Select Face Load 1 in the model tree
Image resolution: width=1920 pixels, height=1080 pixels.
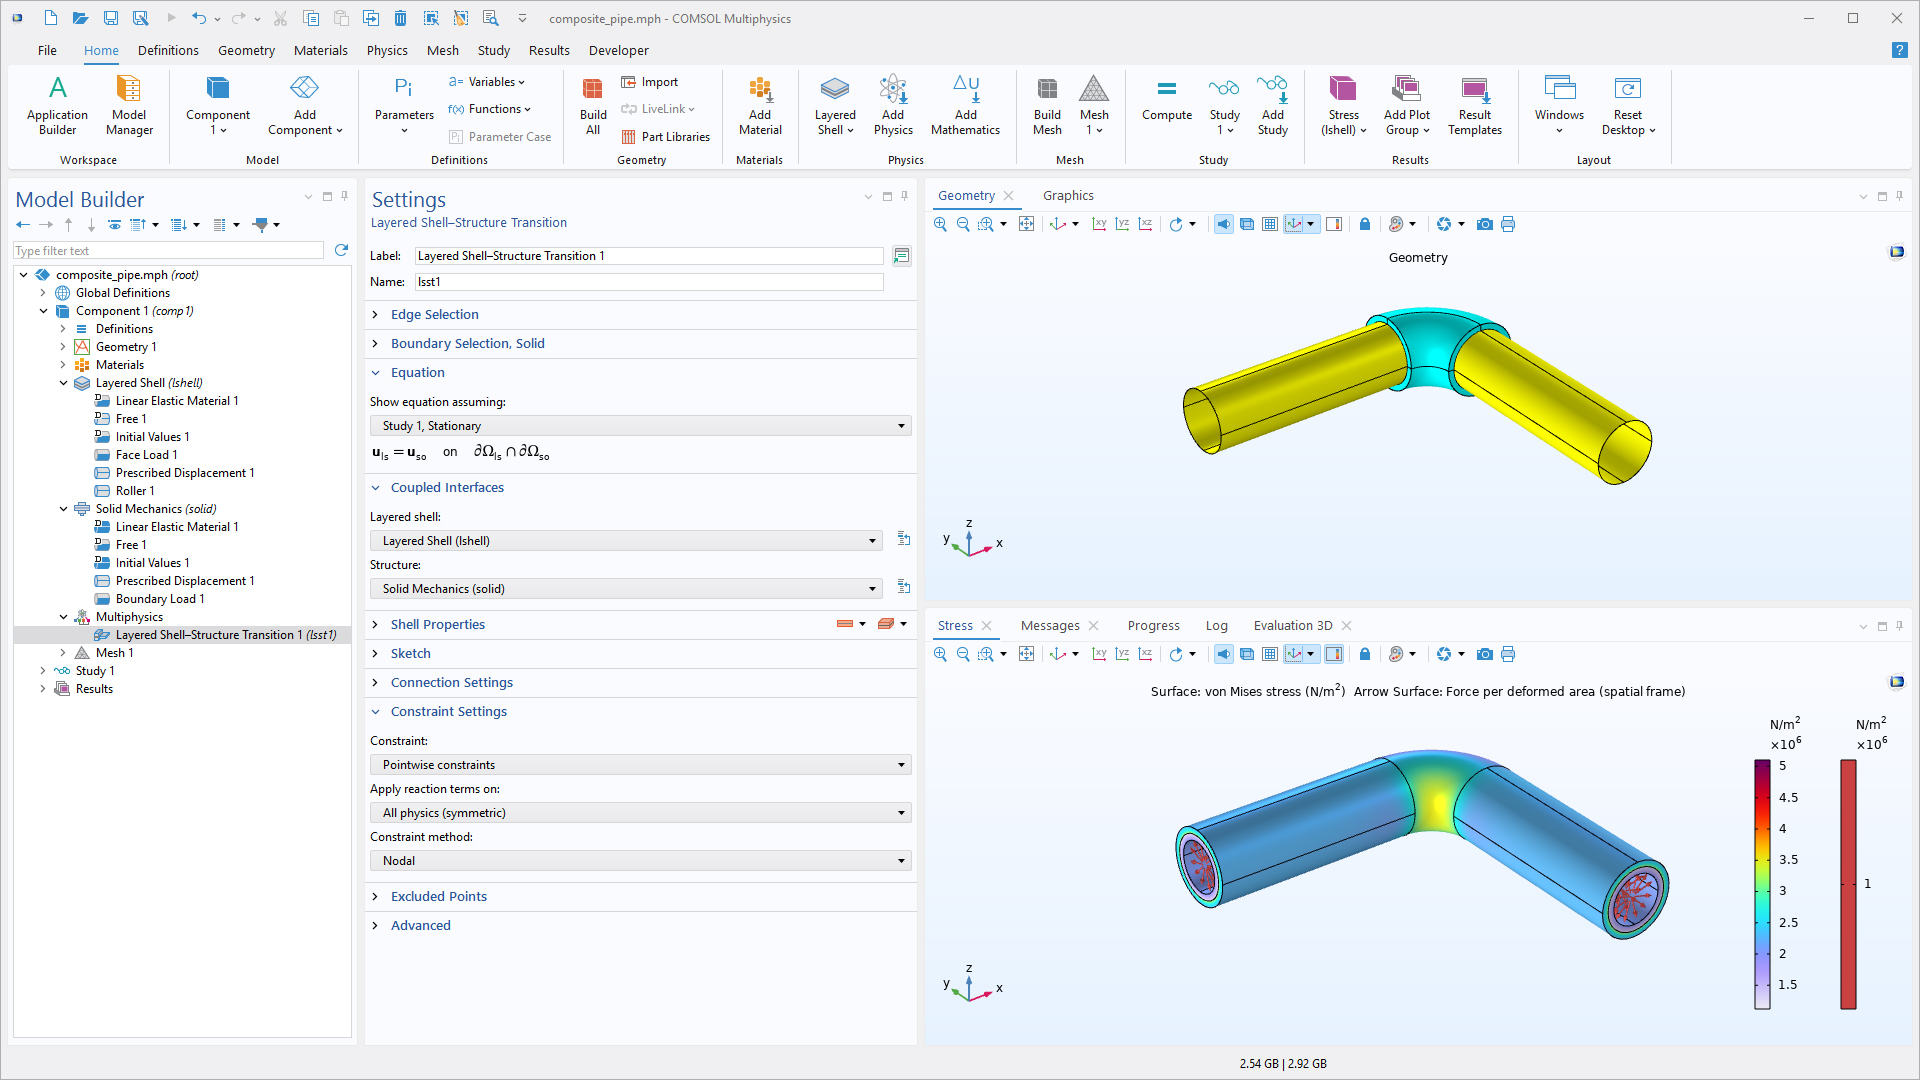pos(146,455)
